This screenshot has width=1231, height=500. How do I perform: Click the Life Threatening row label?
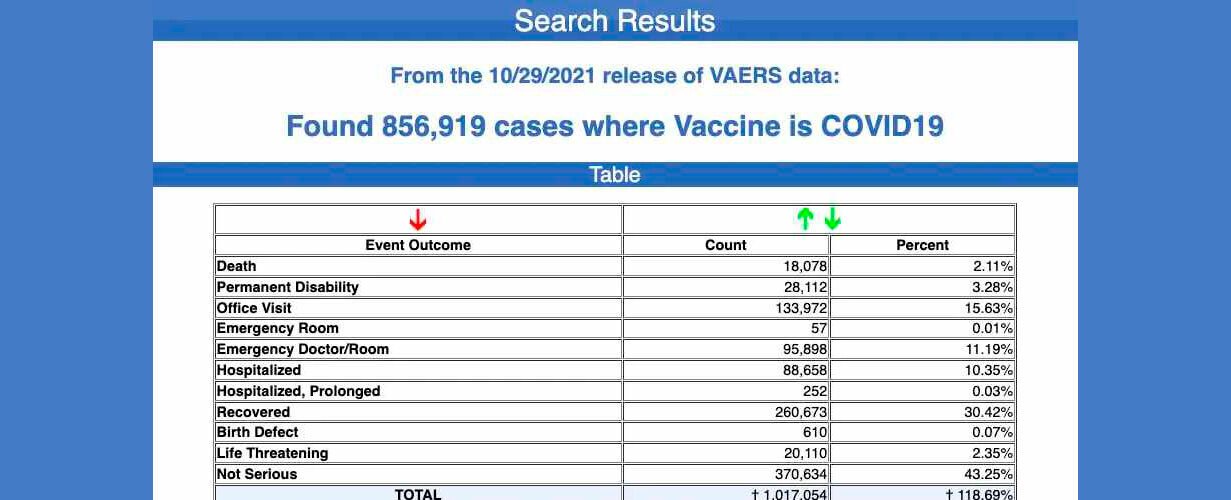(x=273, y=453)
